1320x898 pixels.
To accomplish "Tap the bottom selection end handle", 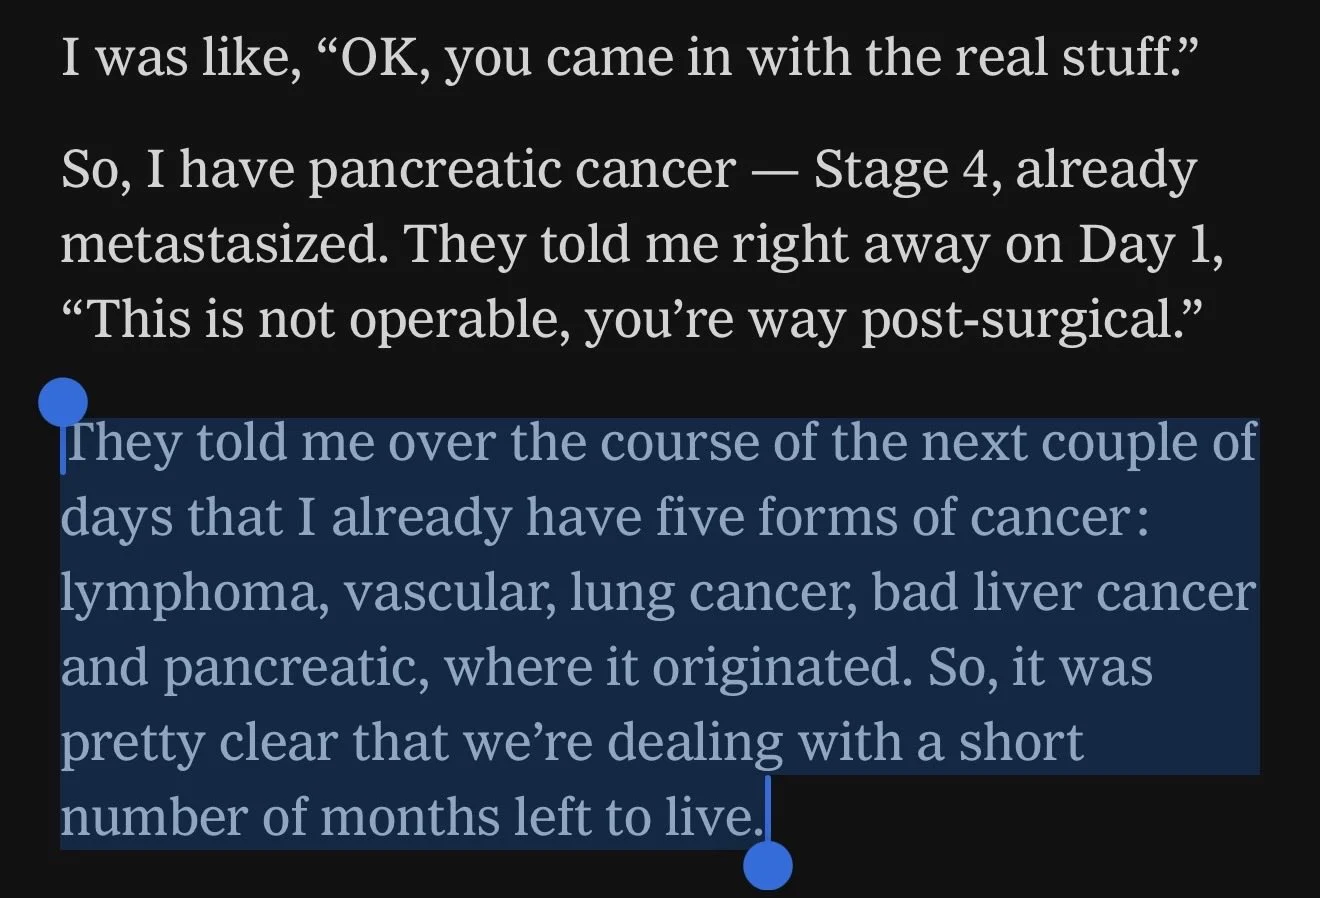I will pyautogui.click(x=768, y=864).
